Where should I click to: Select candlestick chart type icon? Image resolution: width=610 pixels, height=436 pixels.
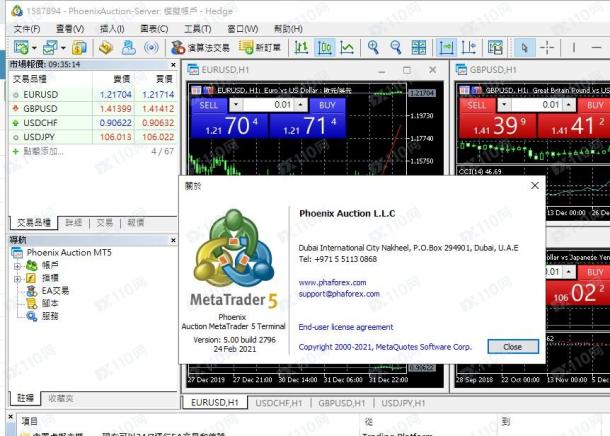click(324, 47)
